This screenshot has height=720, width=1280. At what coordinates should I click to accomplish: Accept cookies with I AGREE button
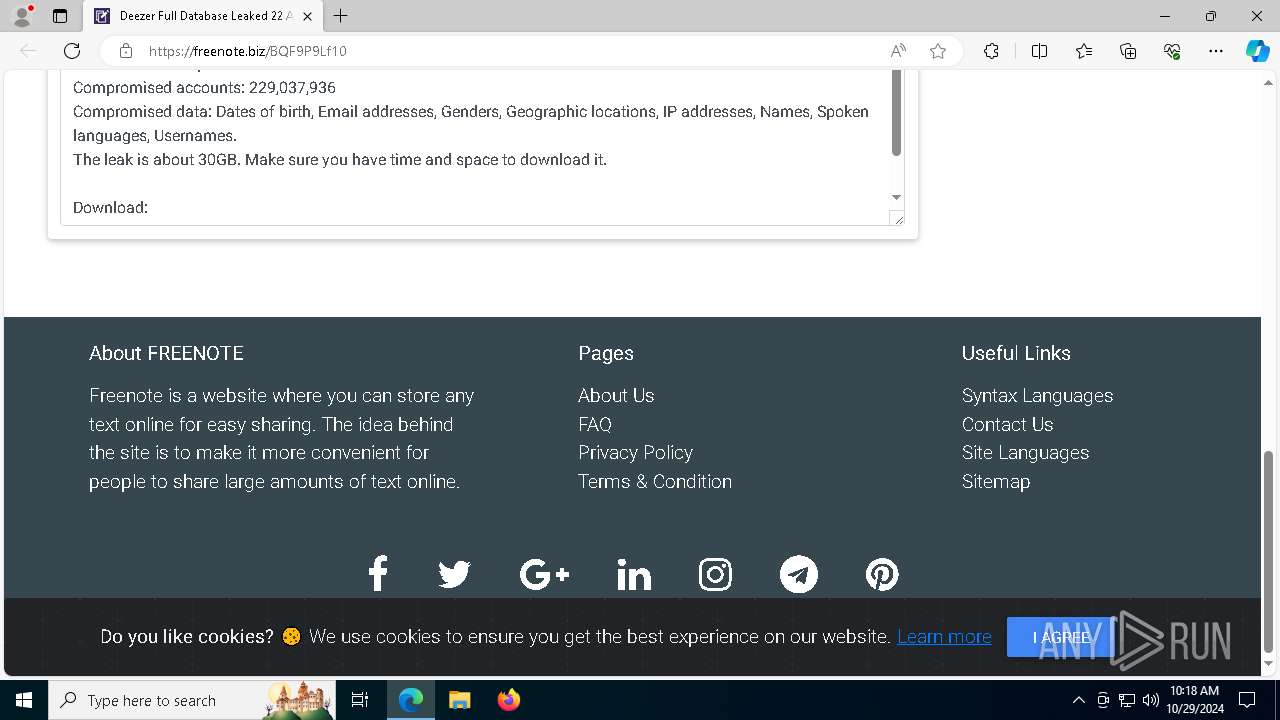1061,637
